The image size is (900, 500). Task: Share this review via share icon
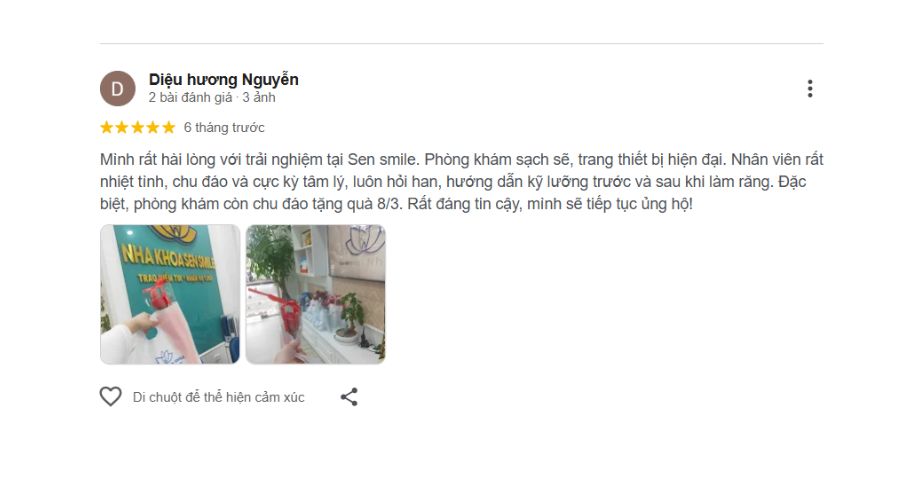click(x=349, y=397)
